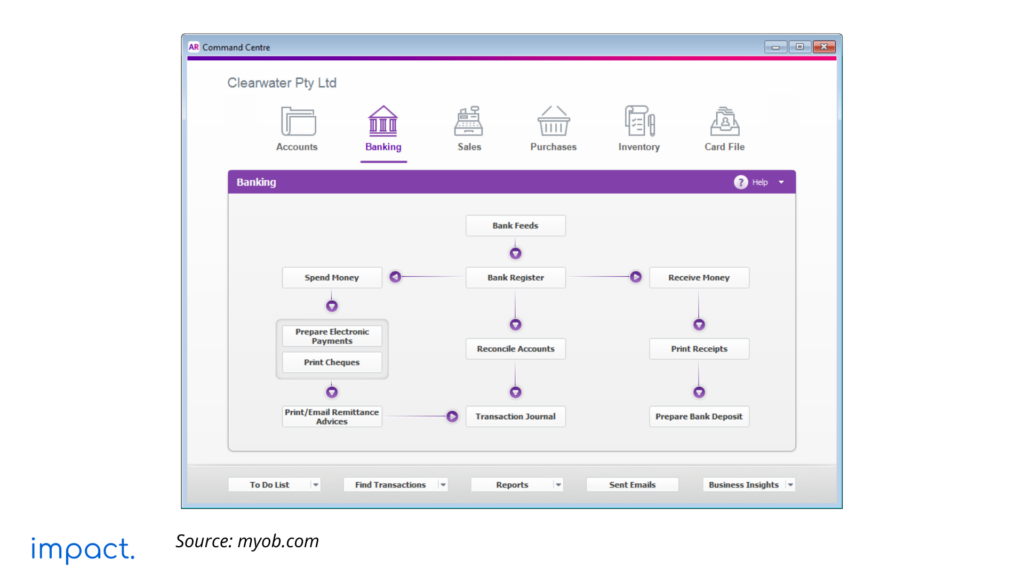Expand the Business Insights dropdown arrow
This screenshot has height=576, width=1024.
790,485
